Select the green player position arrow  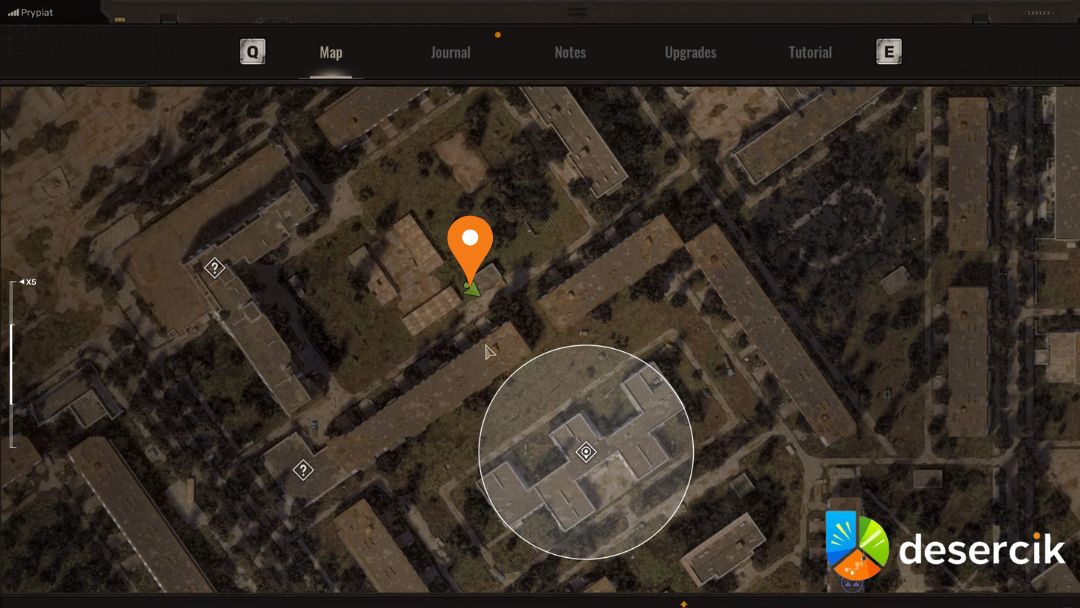click(472, 289)
